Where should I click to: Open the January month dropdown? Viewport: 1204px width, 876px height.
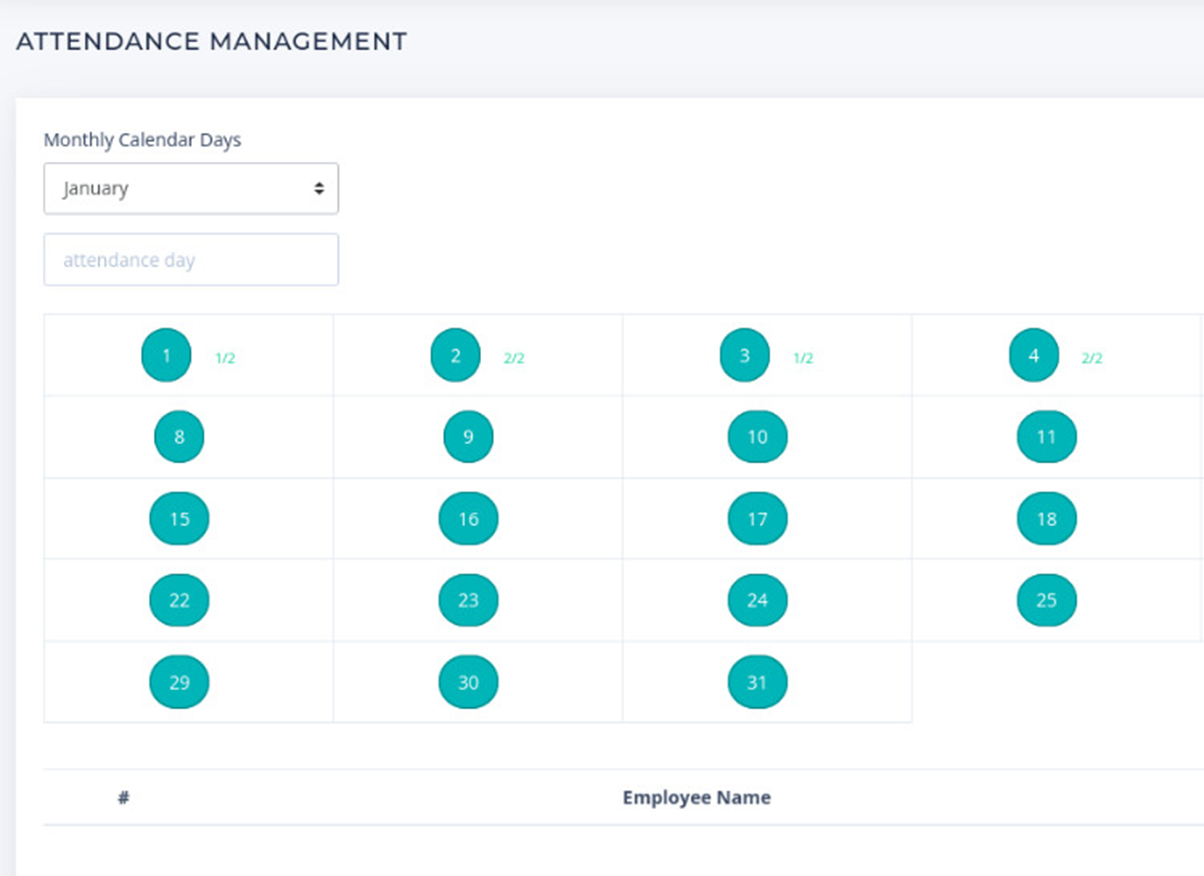click(190, 189)
